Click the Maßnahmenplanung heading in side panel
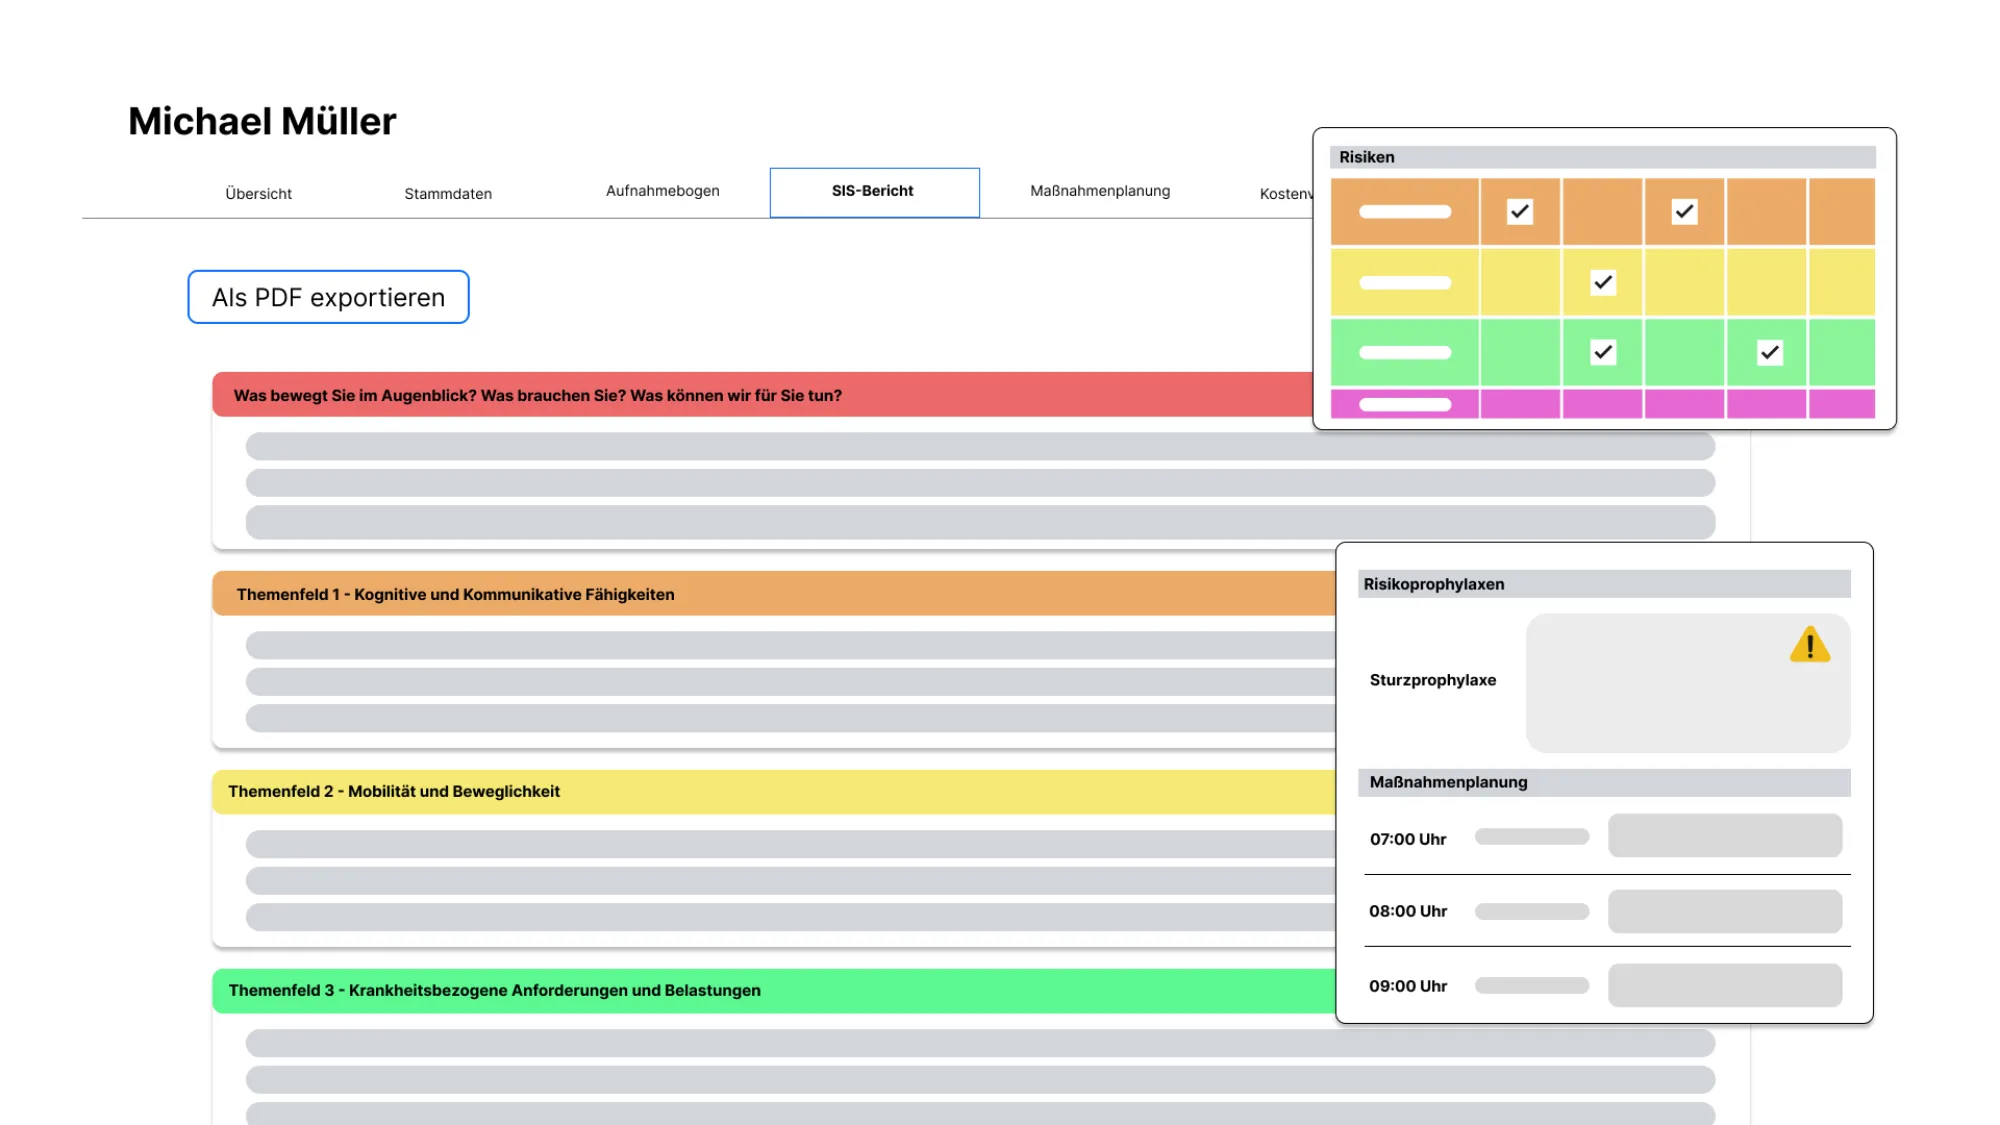Viewport: 2000px width, 1125px height. tap(1449, 782)
